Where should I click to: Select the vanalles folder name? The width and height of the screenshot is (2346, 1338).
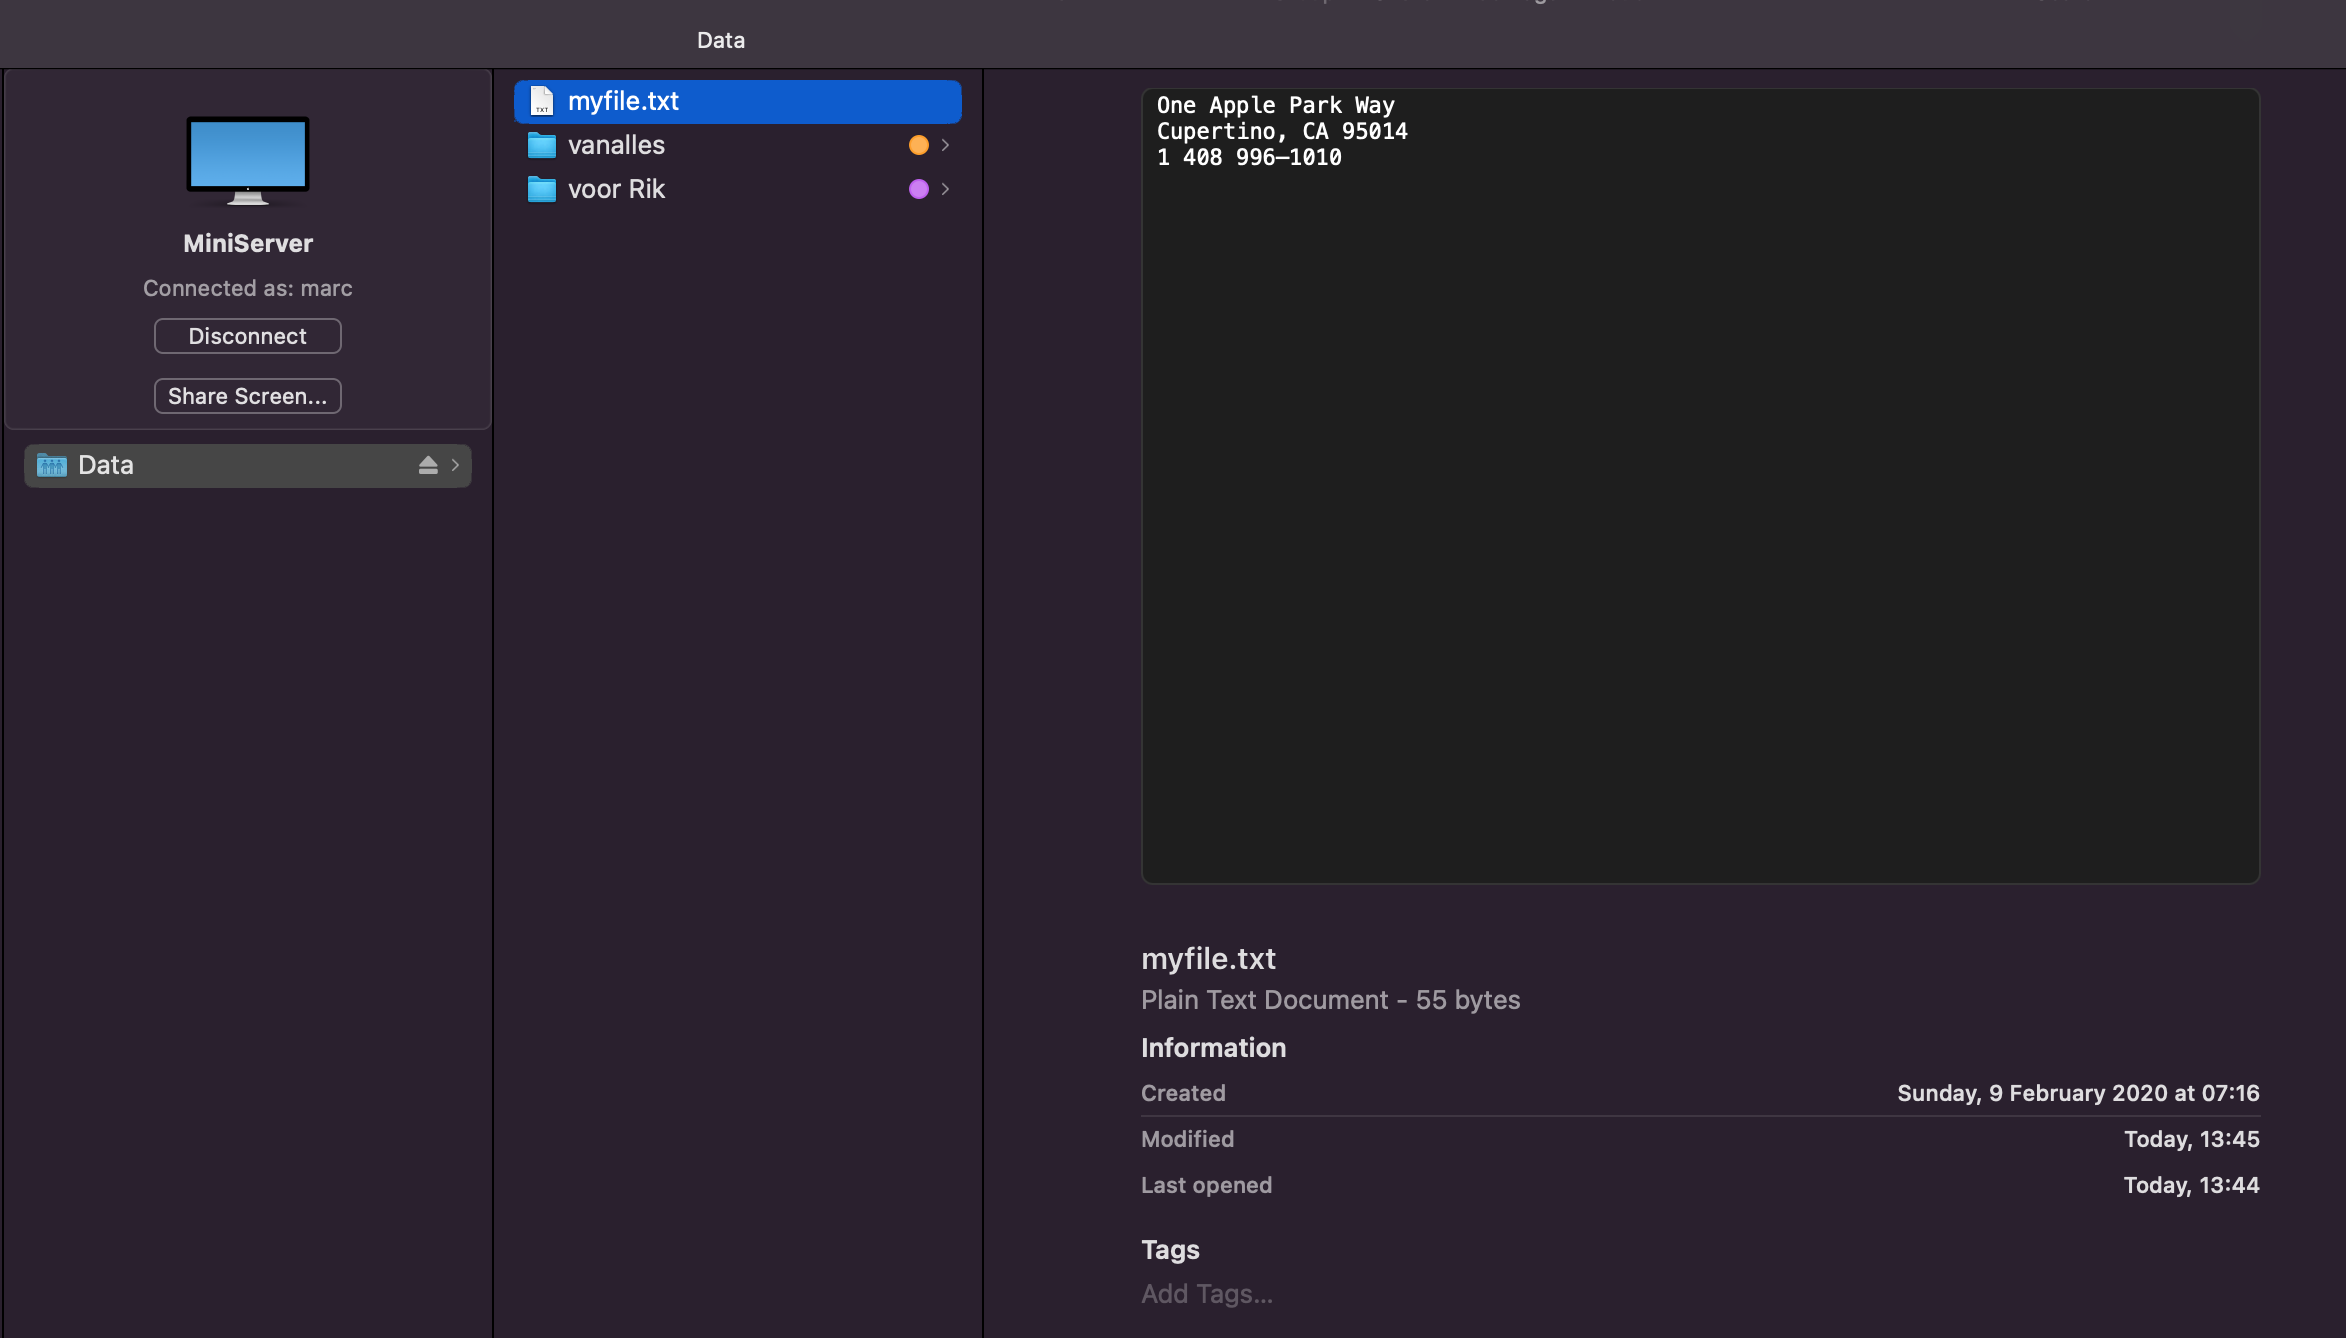coord(616,145)
